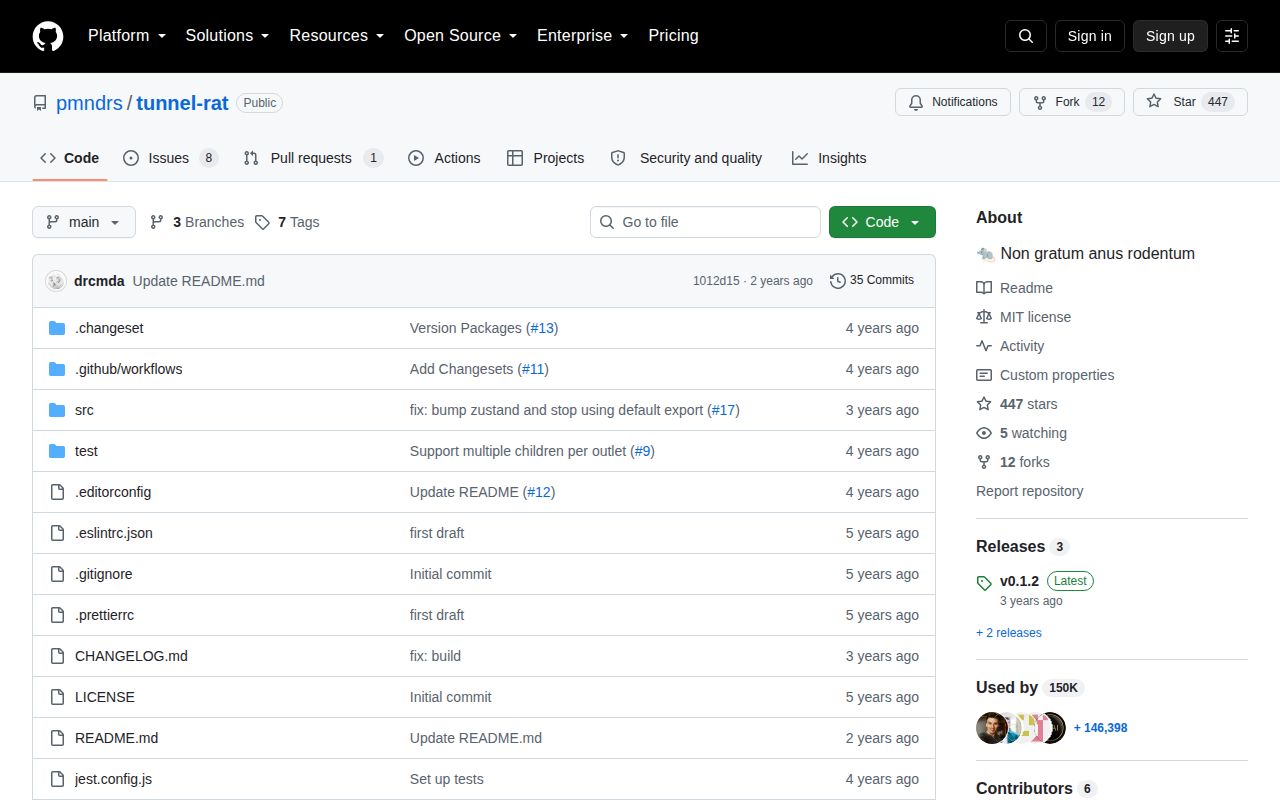The width and height of the screenshot is (1280, 800).
Task: Open the .prettierrc file
Action: pyautogui.click(x=104, y=615)
